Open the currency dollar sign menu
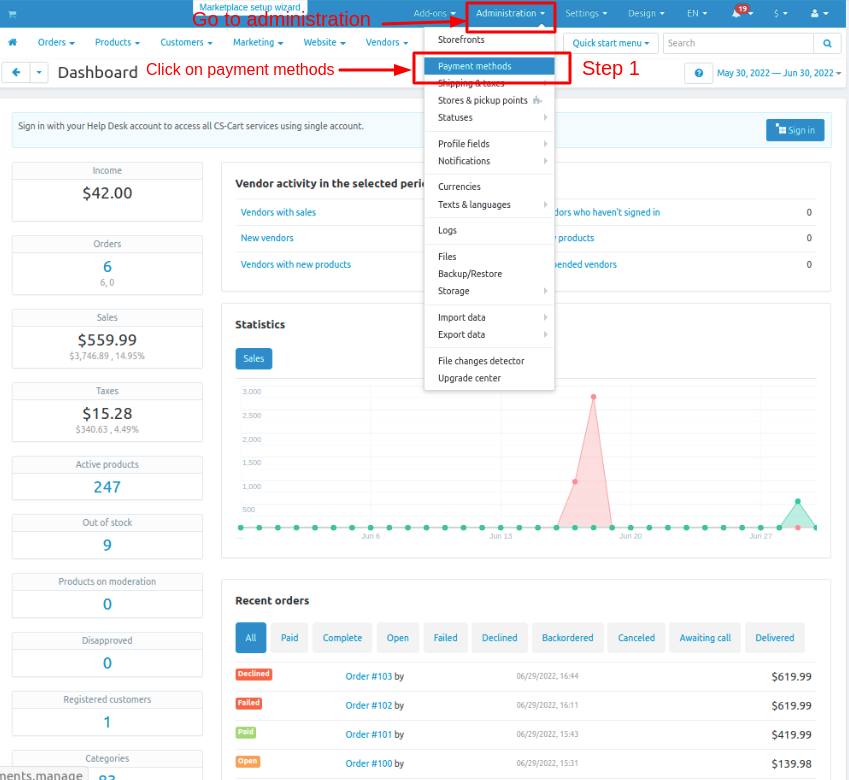The height and width of the screenshot is (780, 849). 781,14
